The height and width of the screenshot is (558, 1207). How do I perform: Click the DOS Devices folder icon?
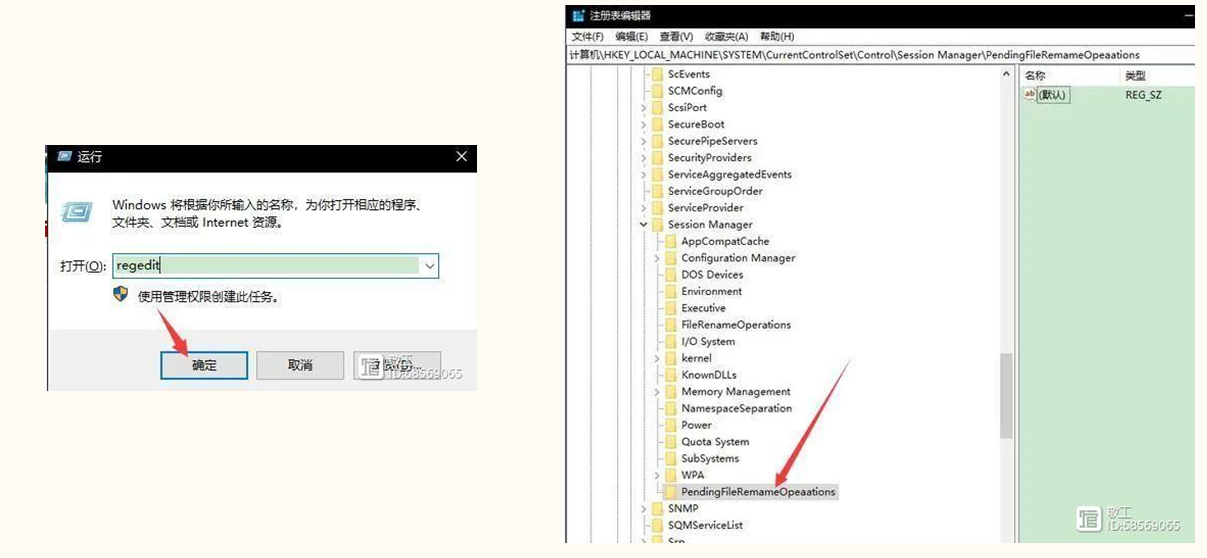coord(671,275)
